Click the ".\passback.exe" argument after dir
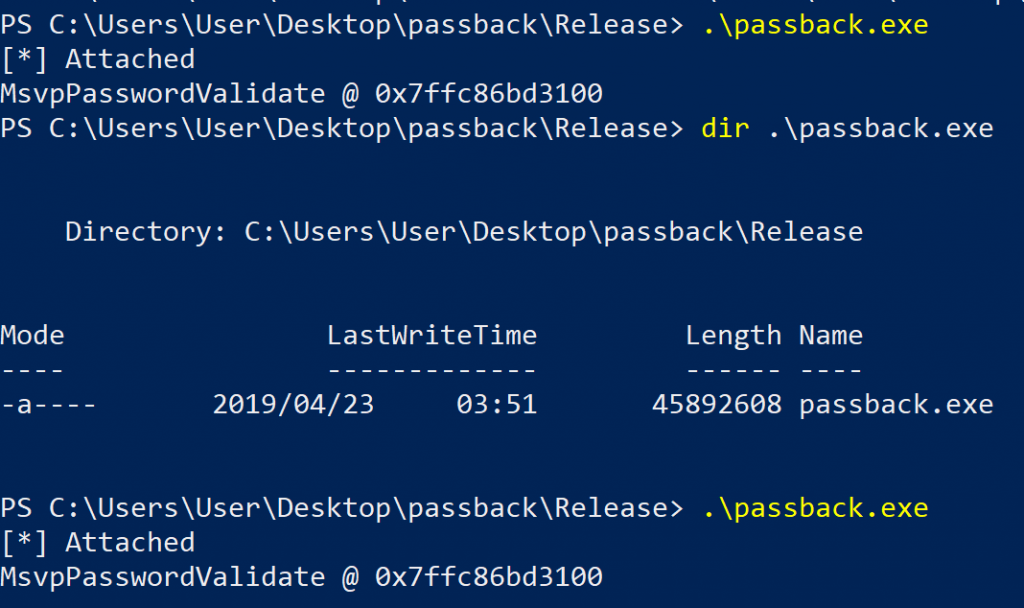The width and height of the screenshot is (1024, 608). pyautogui.click(x=880, y=129)
